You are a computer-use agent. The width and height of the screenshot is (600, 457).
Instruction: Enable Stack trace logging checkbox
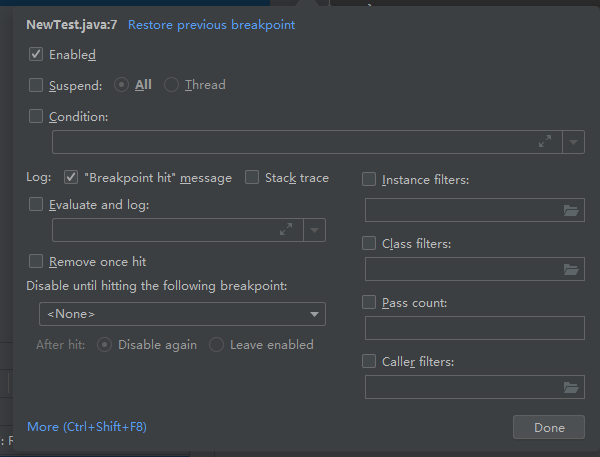[252, 177]
